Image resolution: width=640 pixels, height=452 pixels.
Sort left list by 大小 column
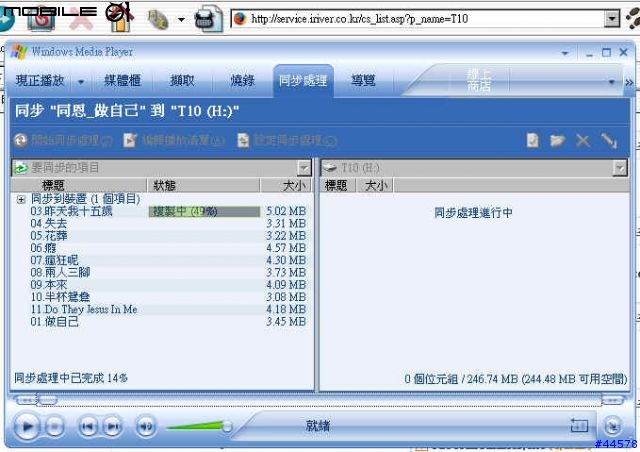pos(286,185)
